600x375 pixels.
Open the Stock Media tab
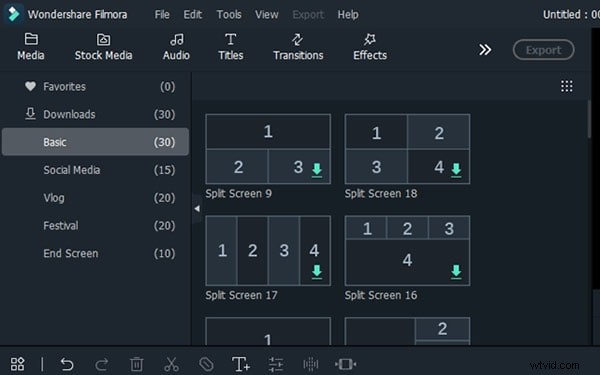pyautogui.click(x=103, y=47)
